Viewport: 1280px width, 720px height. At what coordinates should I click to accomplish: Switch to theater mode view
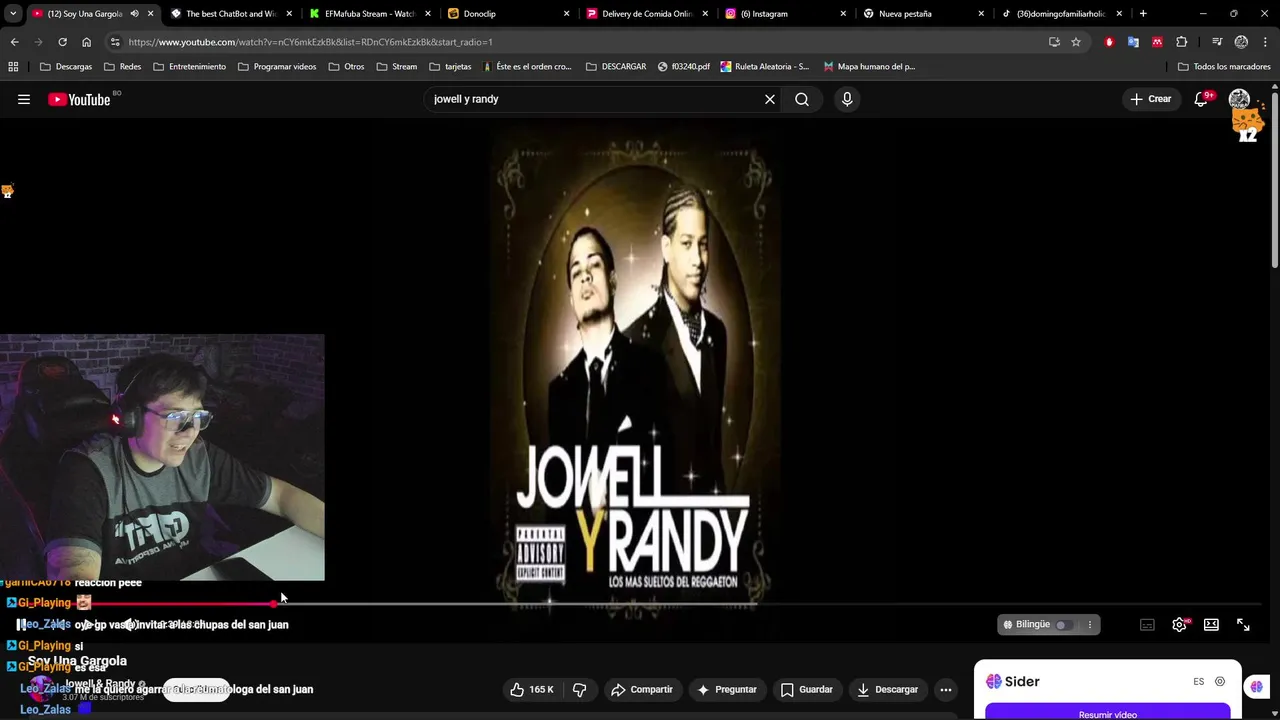click(x=1211, y=625)
